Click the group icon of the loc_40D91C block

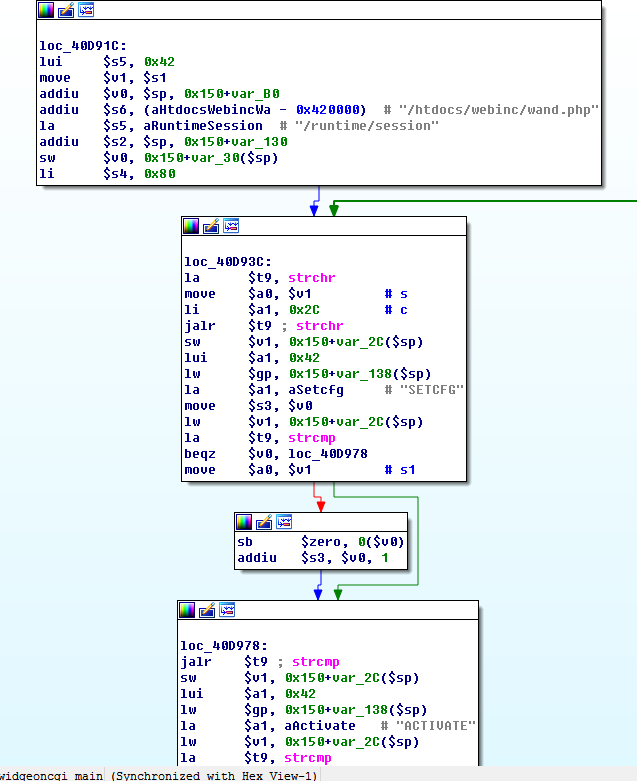(x=86, y=10)
